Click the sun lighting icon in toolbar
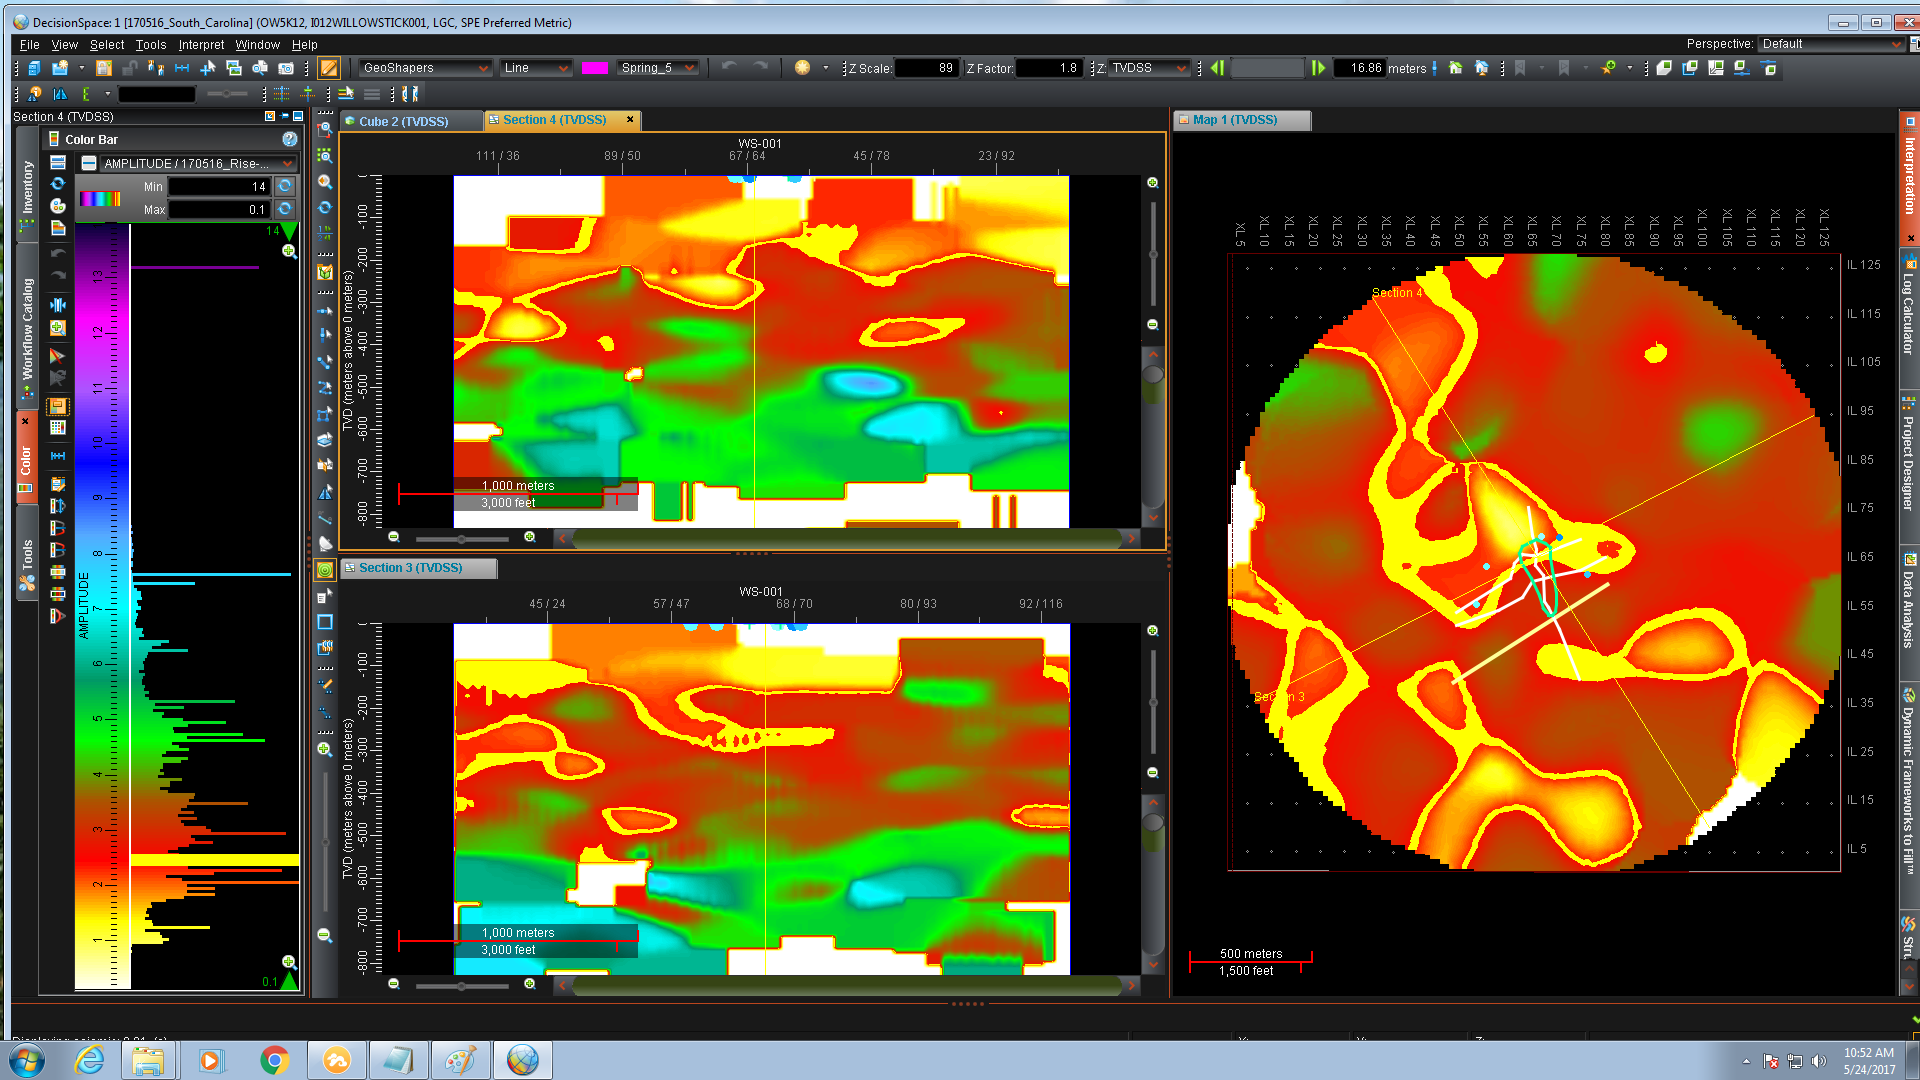 click(x=802, y=67)
